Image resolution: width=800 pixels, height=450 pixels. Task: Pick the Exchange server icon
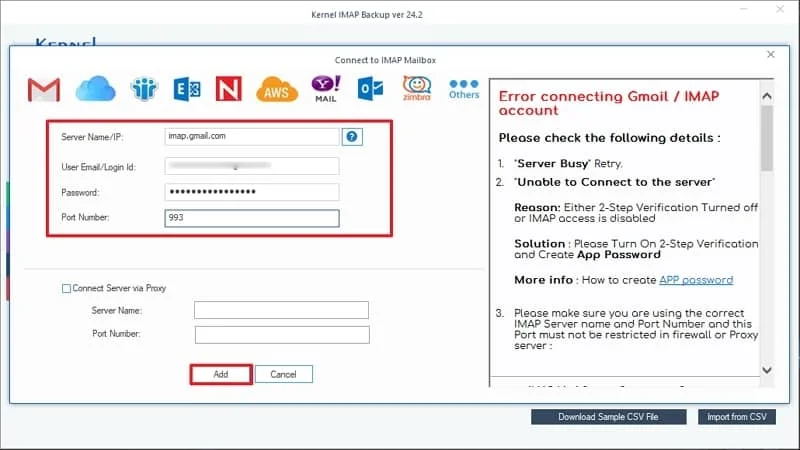[187, 89]
